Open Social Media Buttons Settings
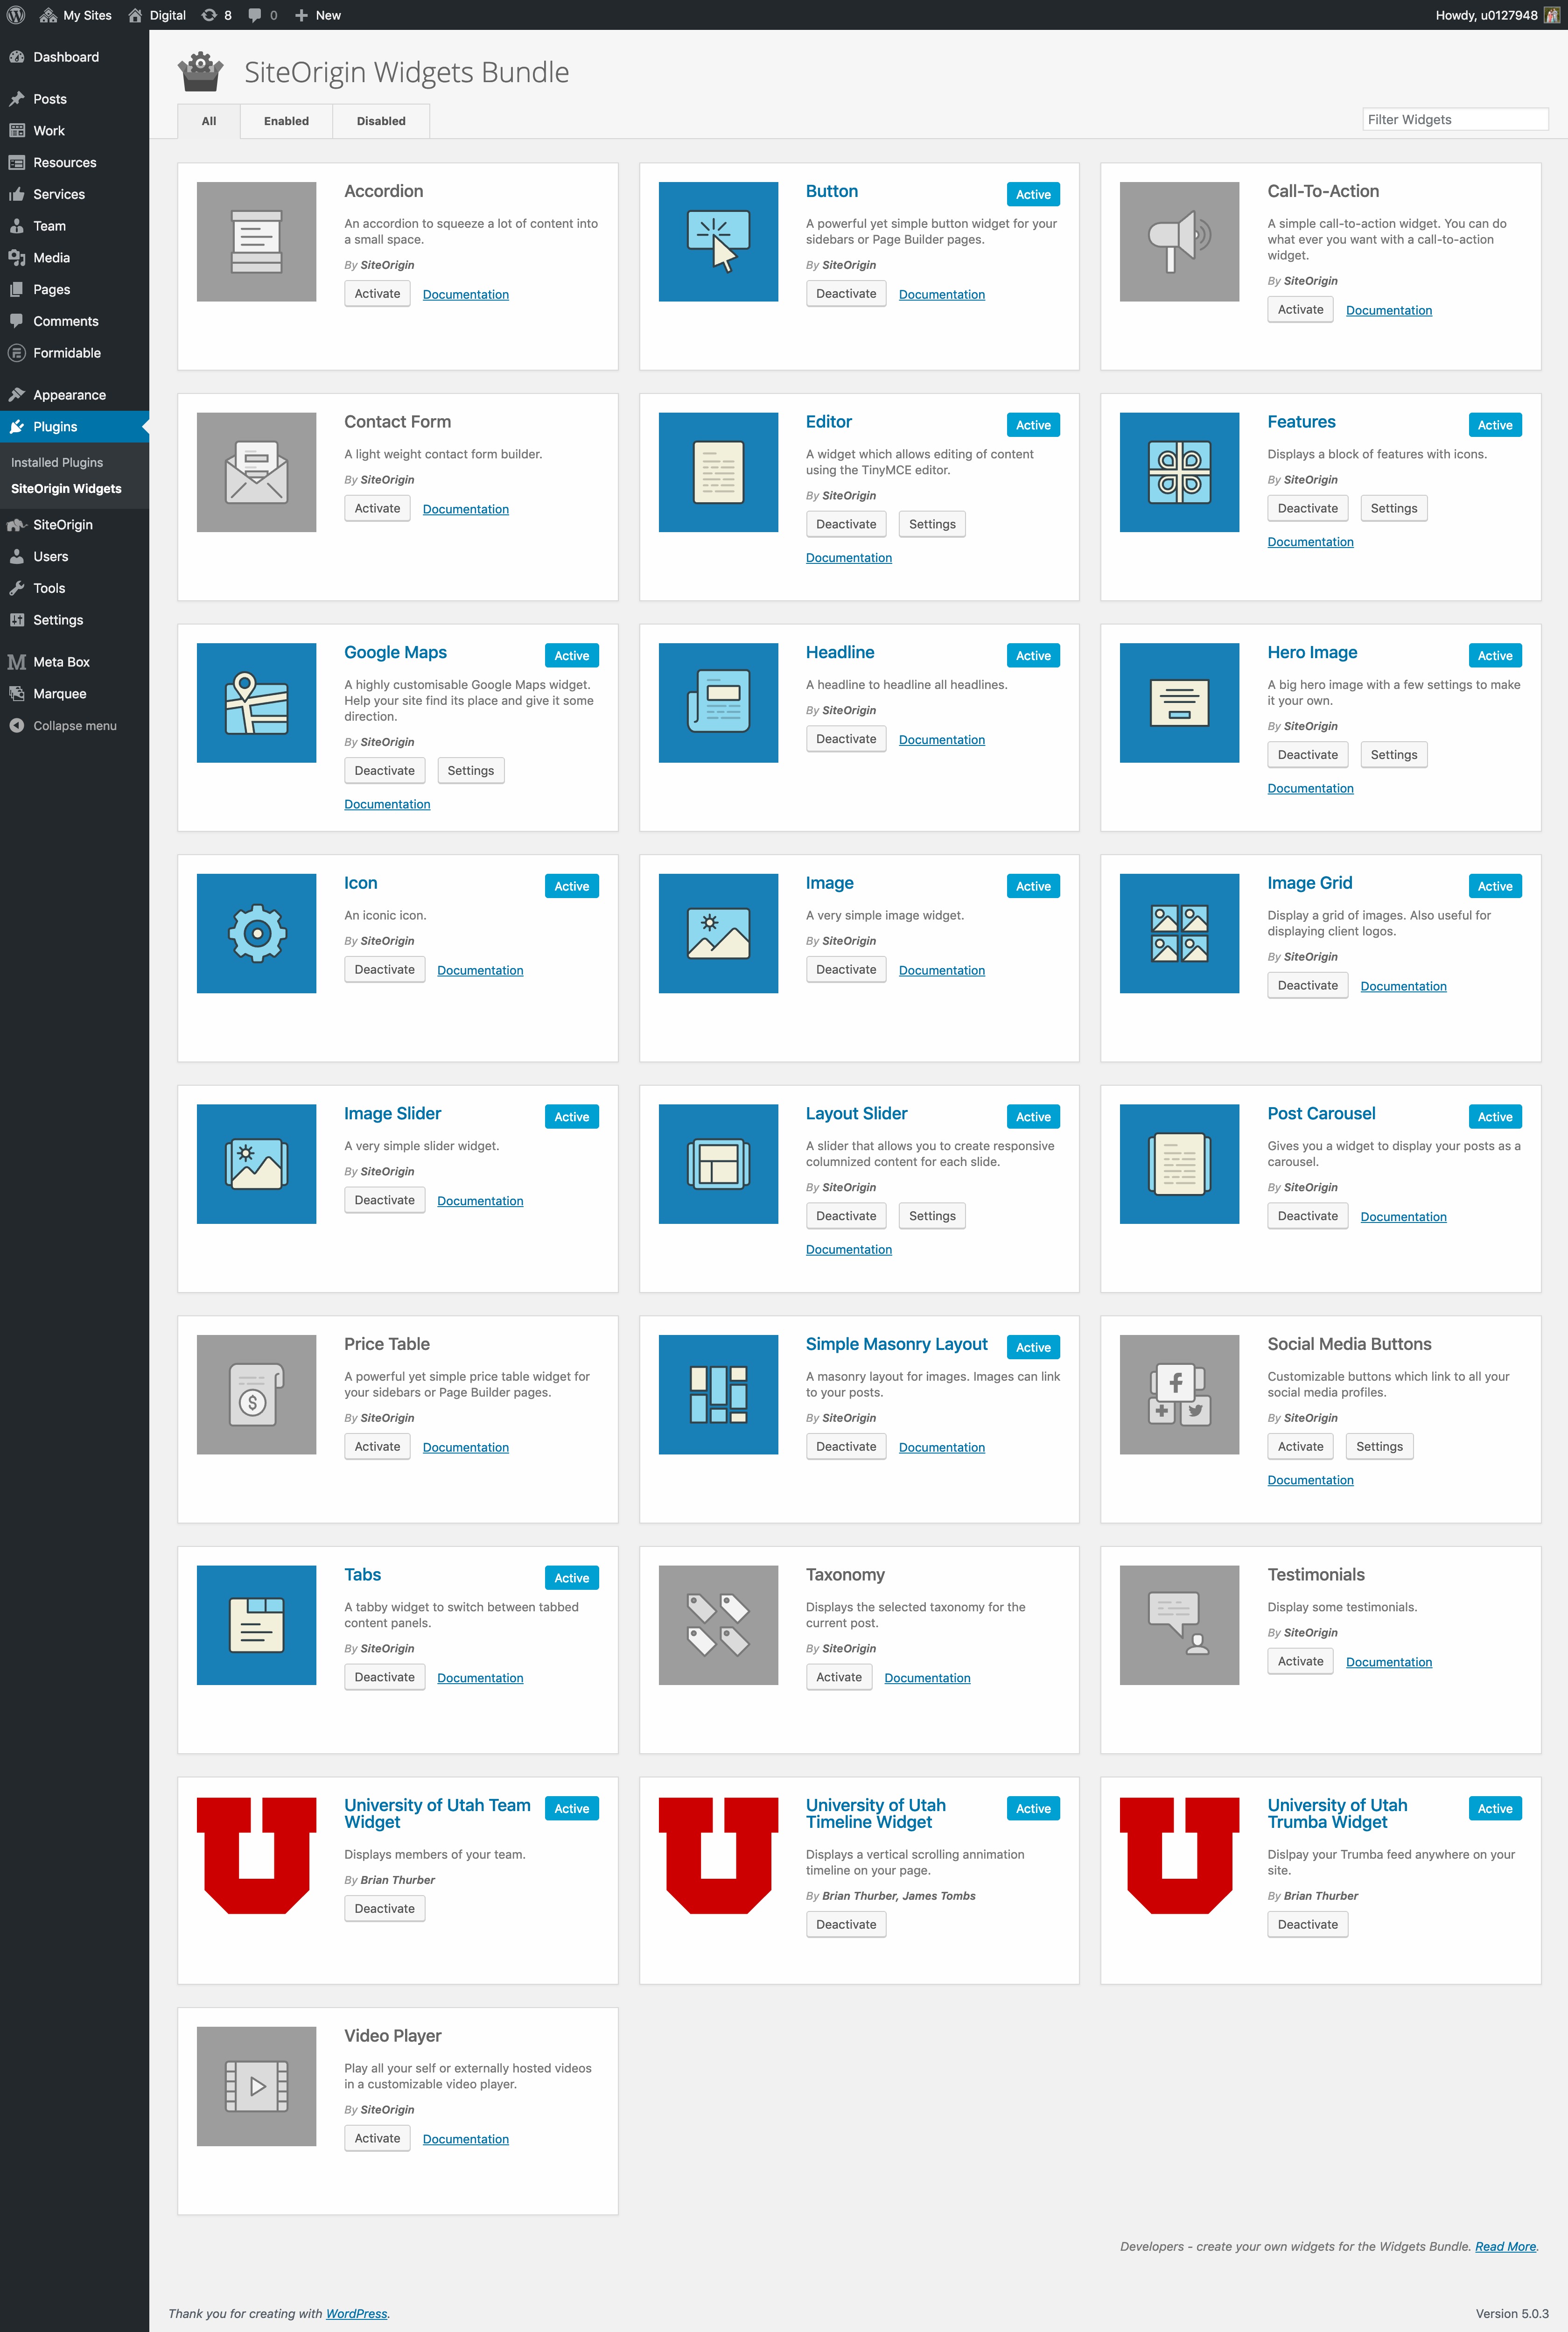 [x=1379, y=1447]
